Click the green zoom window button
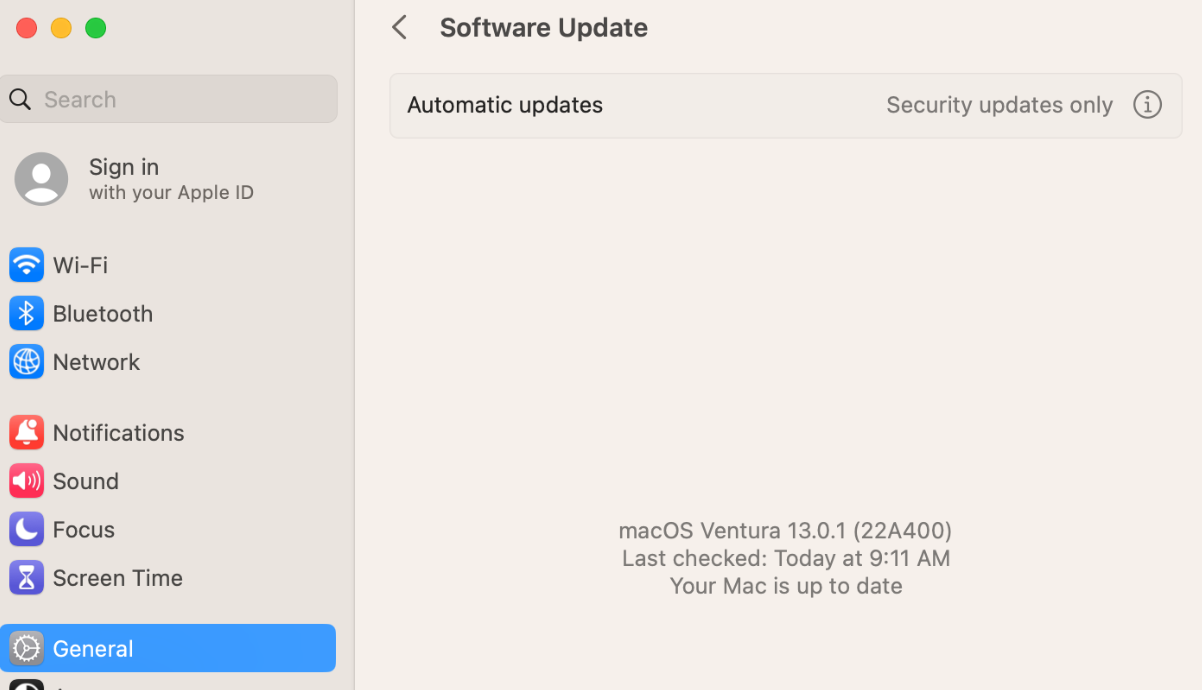 point(95,28)
